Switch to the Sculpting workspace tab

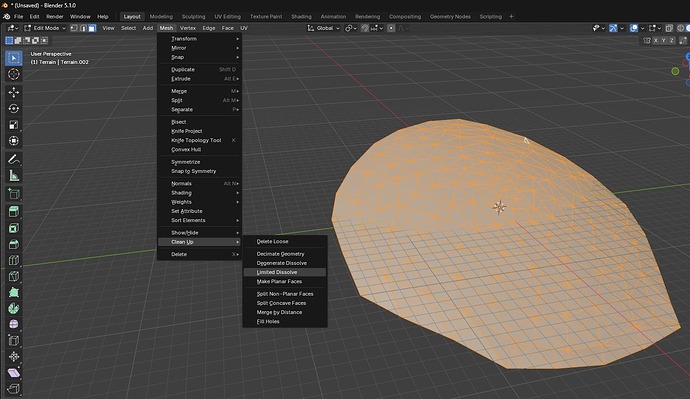[194, 16]
